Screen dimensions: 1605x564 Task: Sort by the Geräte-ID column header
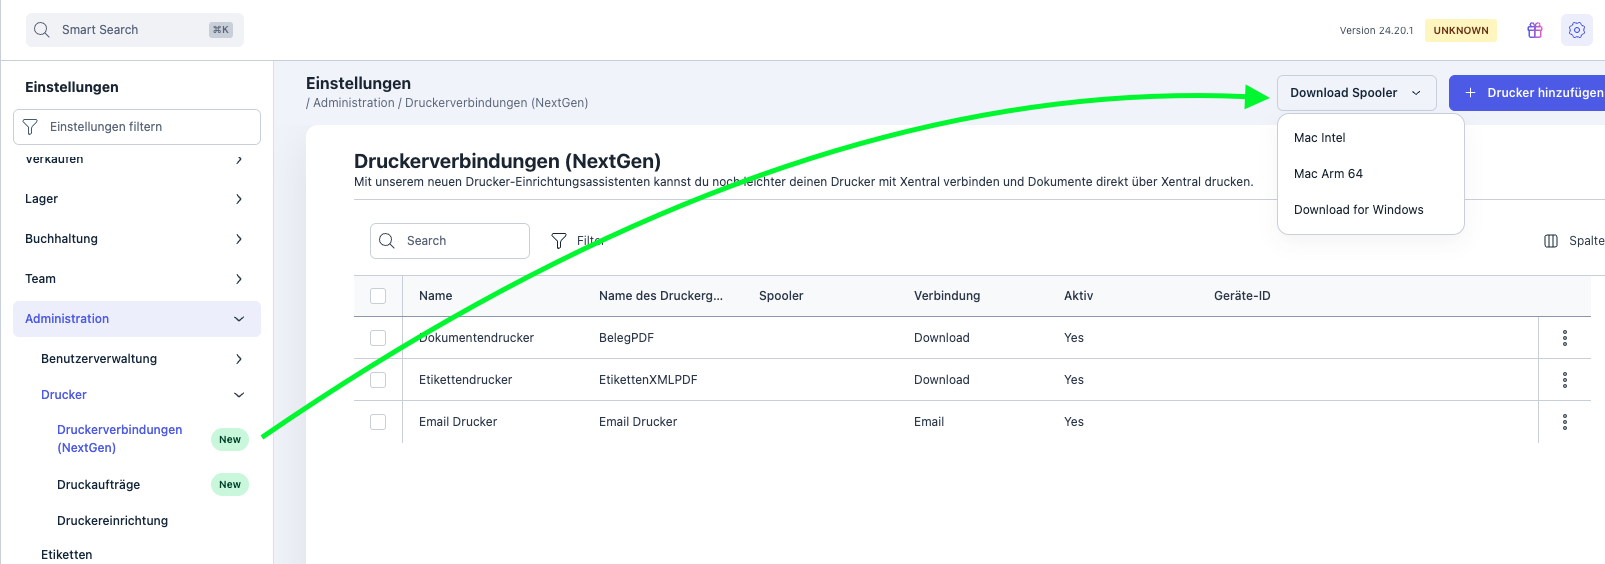tap(1242, 296)
